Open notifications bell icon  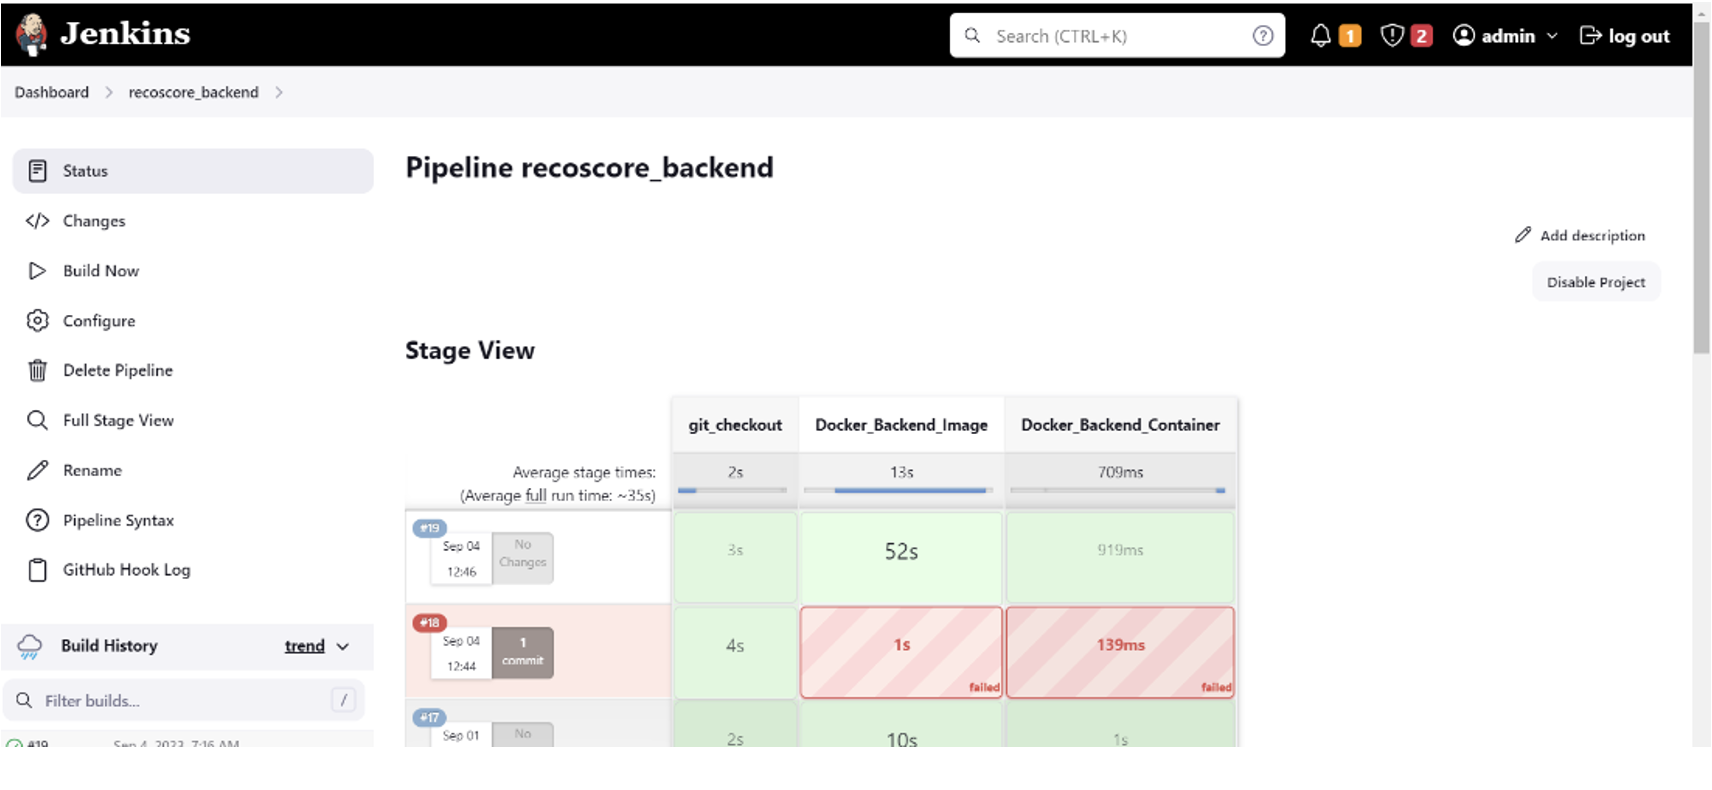point(1321,36)
